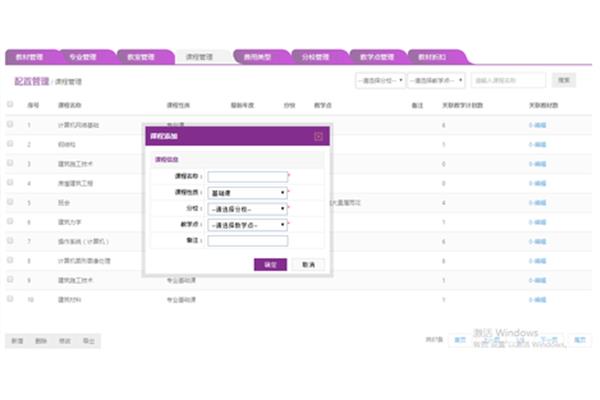The width and height of the screenshot is (600, 400).
Task: Check the box for row 7 操作系统
Action: pyautogui.click(x=10, y=241)
